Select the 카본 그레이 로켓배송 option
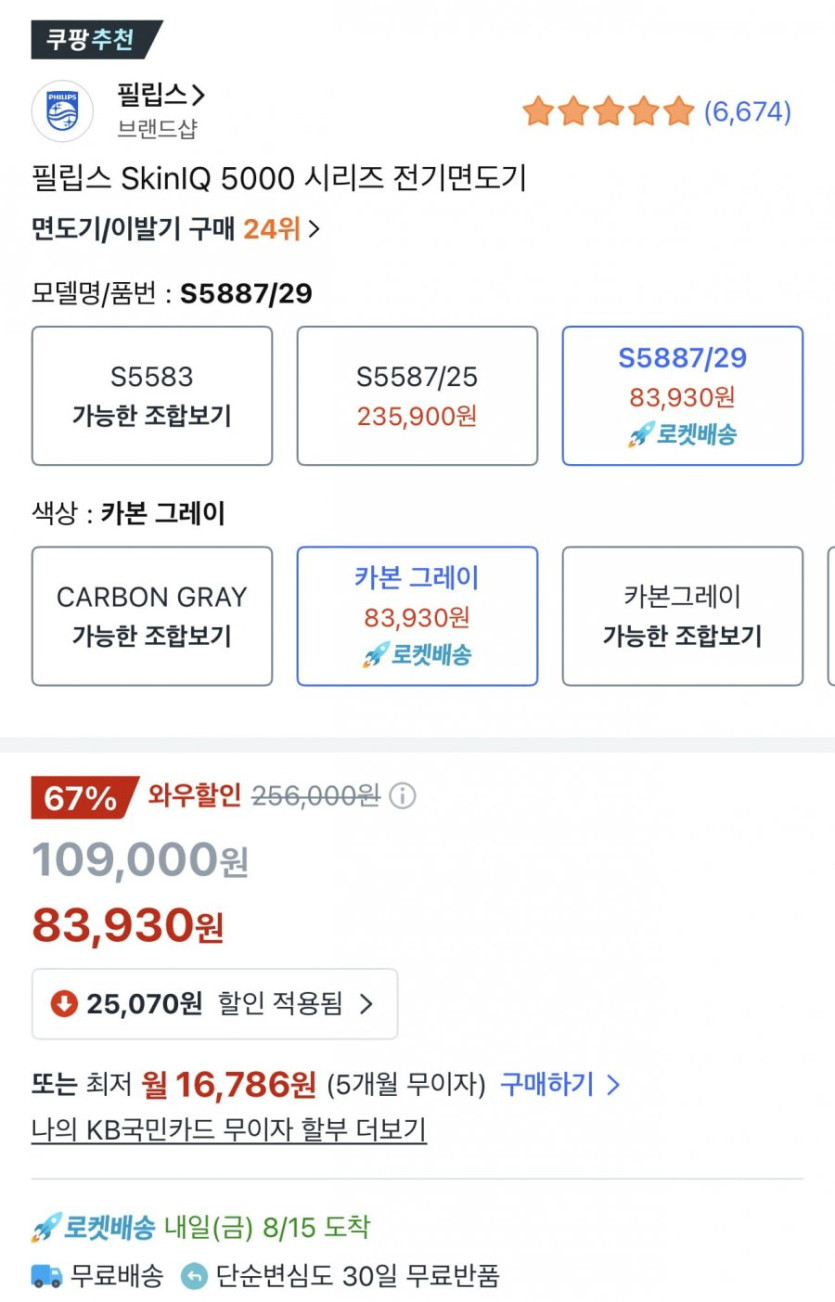835x1302 pixels. coord(417,616)
